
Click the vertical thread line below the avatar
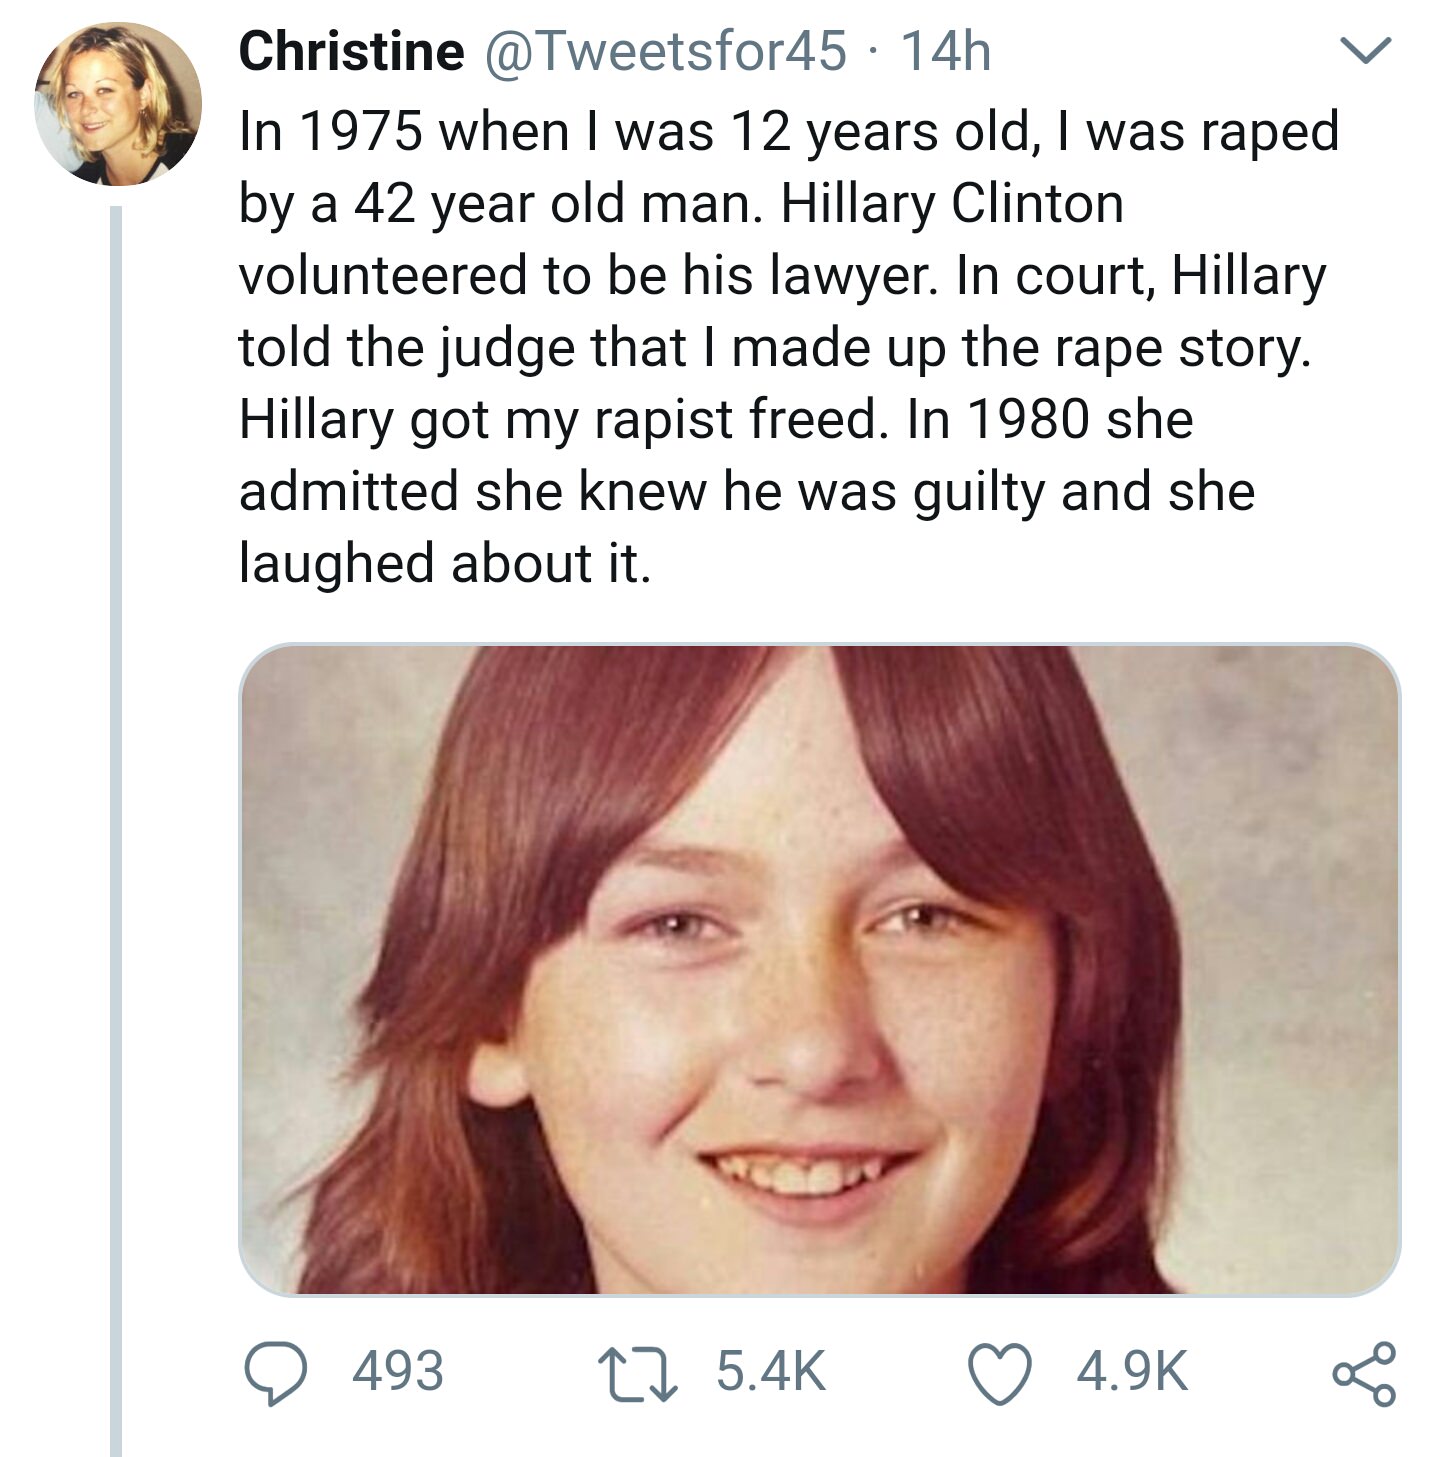coord(116,830)
